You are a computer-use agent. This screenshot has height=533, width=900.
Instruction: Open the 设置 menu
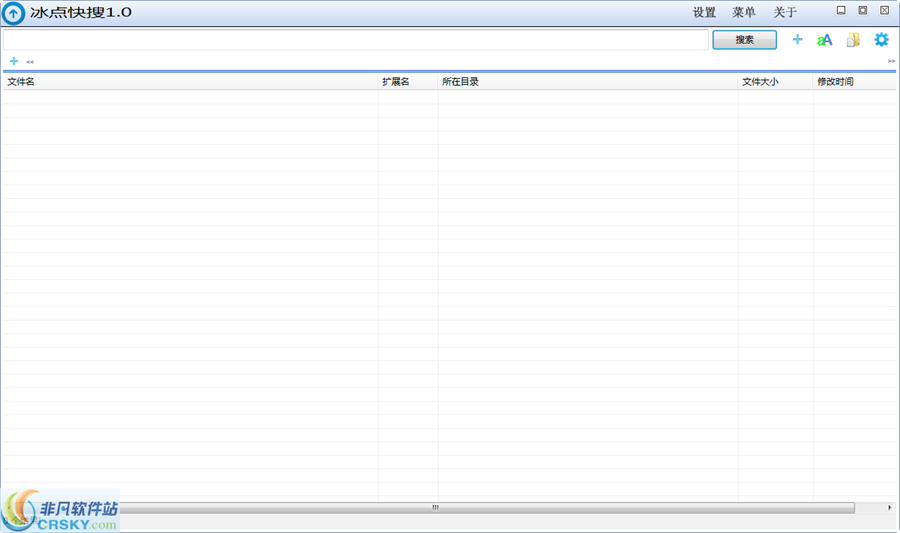pyautogui.click(x=704, y=12)
